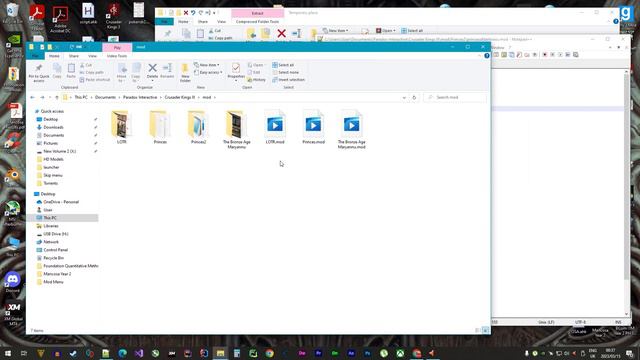Open Adobe Acrobat DC desktop shortcut
The image size is (640, 360).
[60, 19]
